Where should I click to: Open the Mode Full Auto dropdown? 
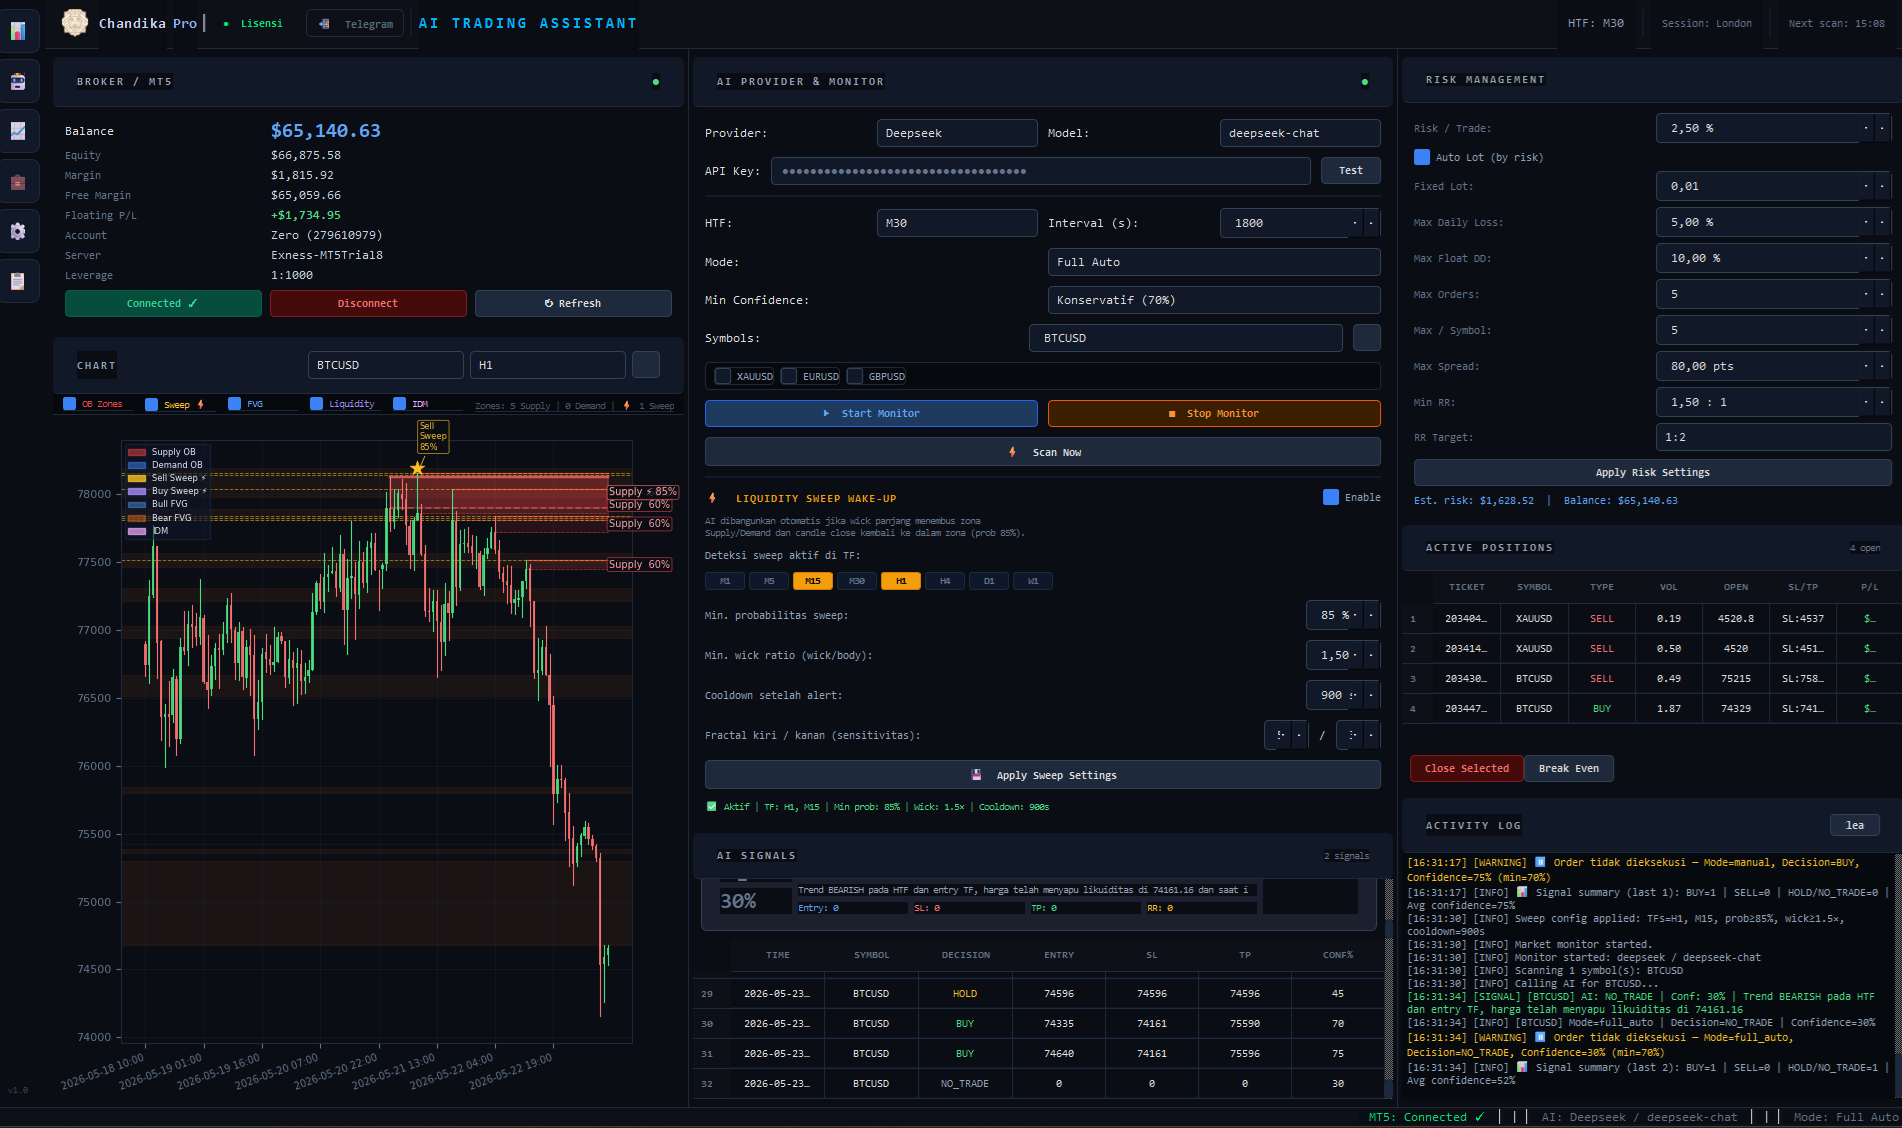tap(1214, 262)
